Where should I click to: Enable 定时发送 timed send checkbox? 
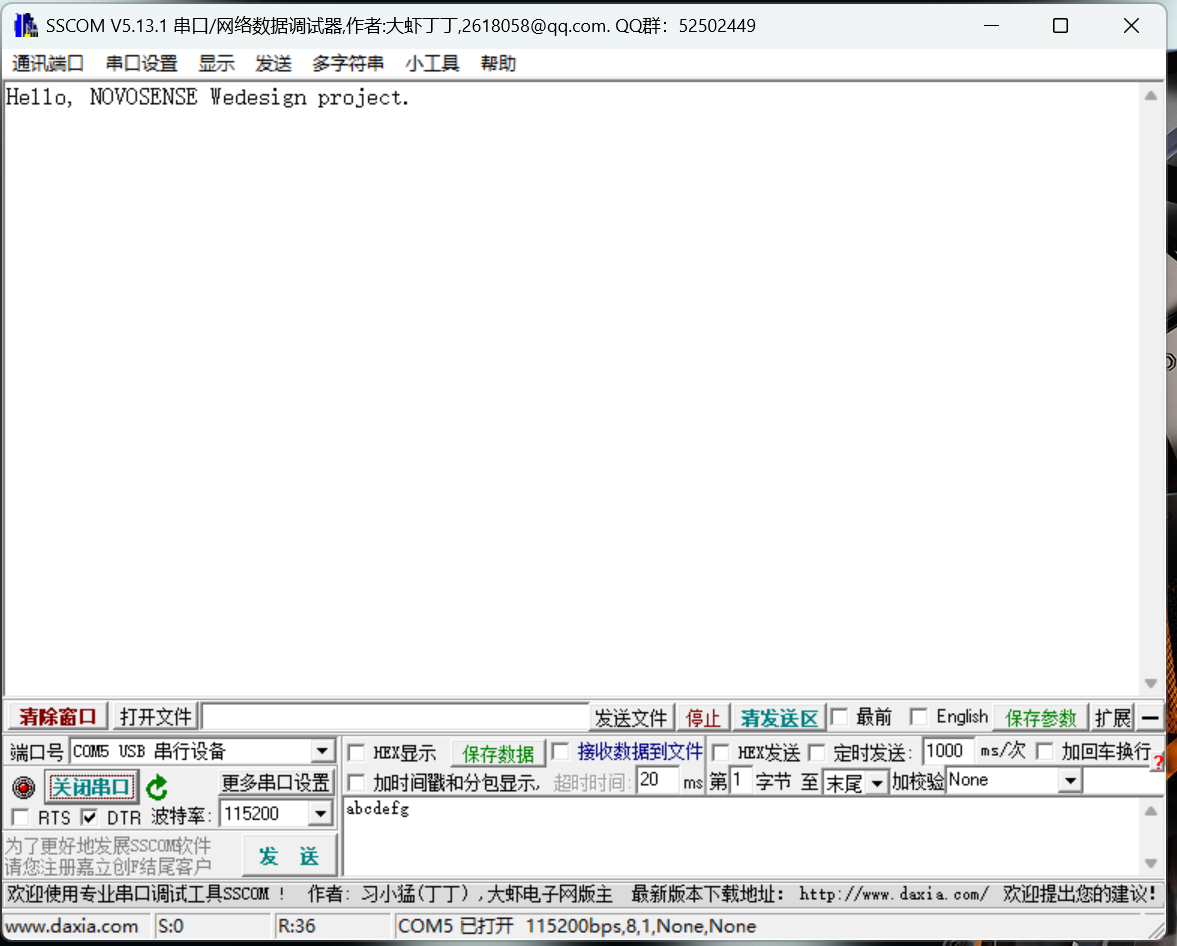point(817,753)
